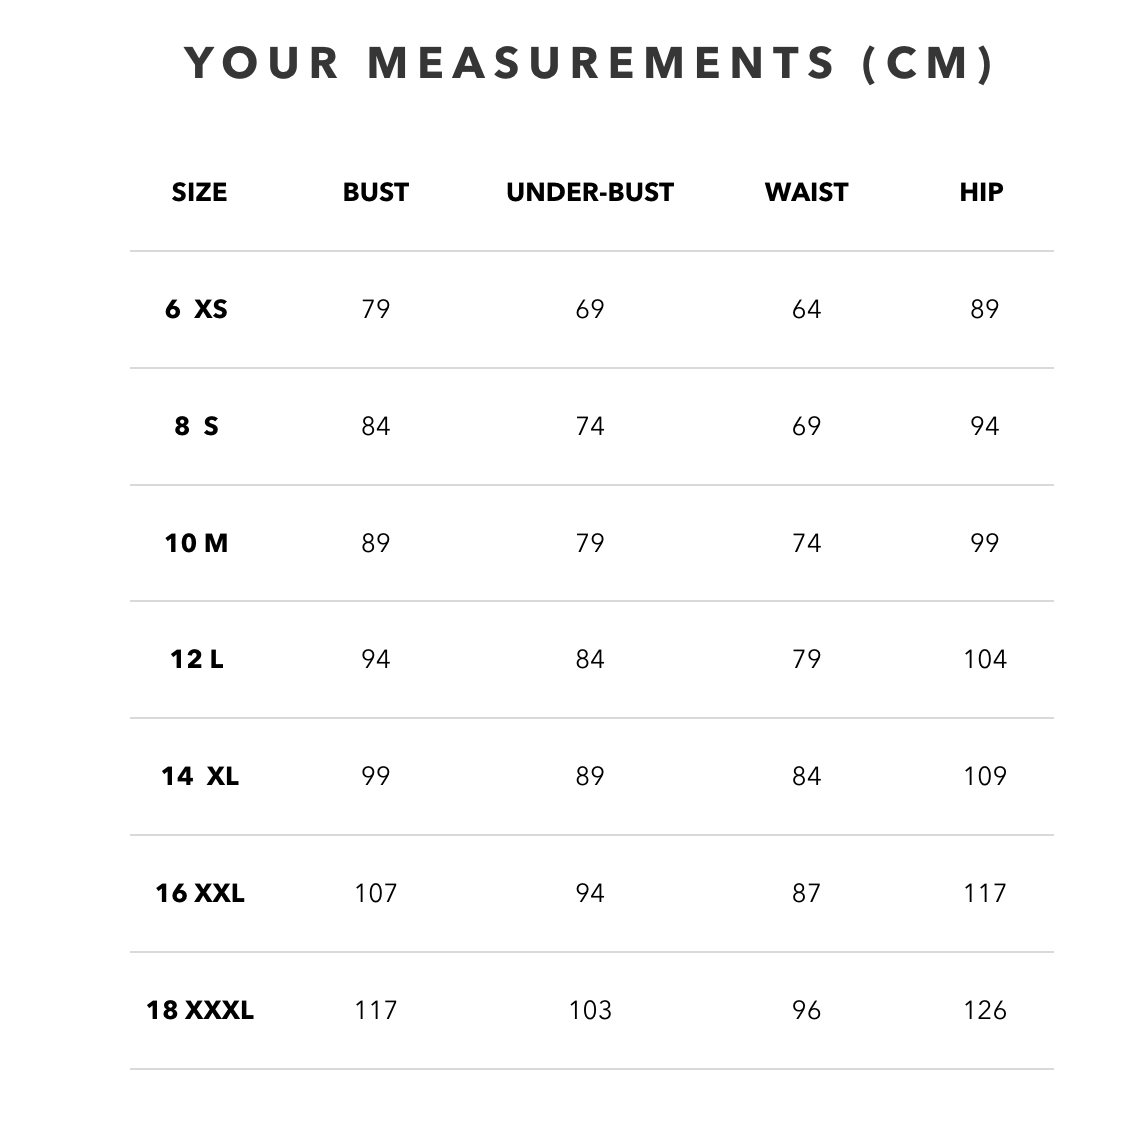Click the waist value 64 for 6 XS
This screenshot has width=1134, height=1126.
point(806,309)
